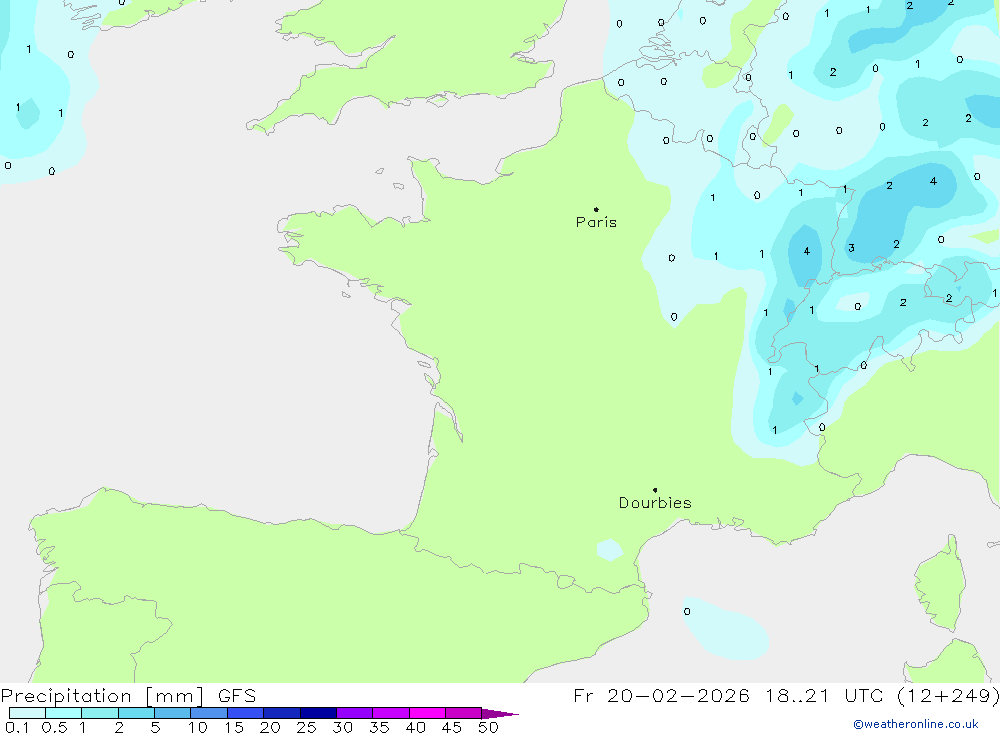Click the legend label 0.5
1000x733 pixels.
pyautogui.click(x=54, y=727)
